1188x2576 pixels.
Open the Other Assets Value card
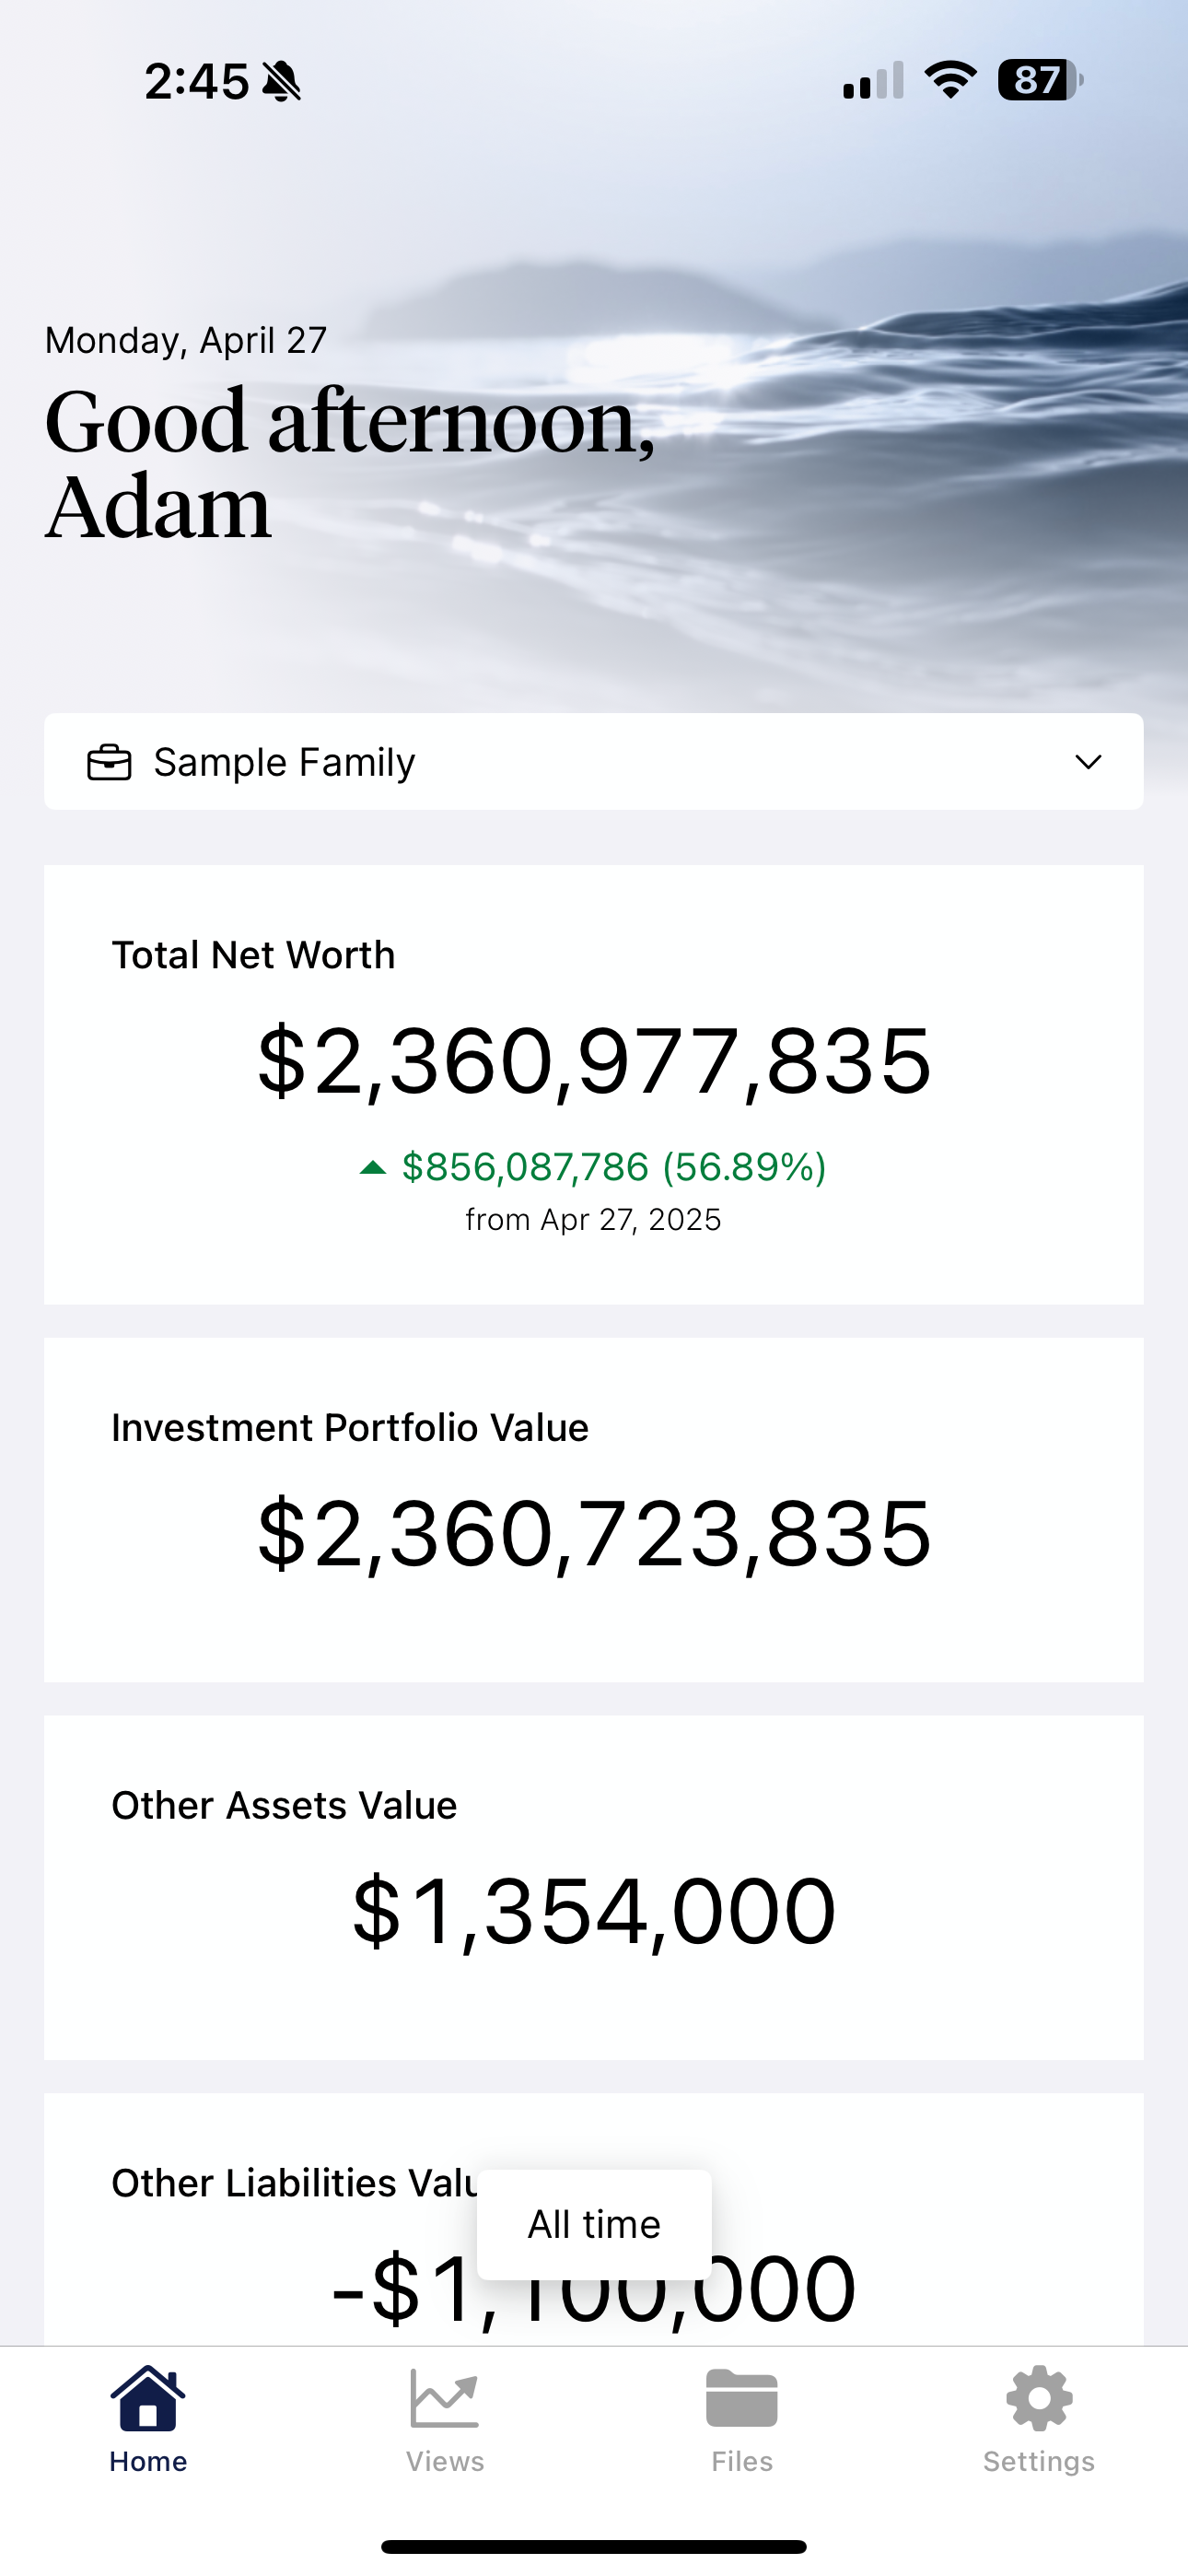click(x=594, y=1887)
